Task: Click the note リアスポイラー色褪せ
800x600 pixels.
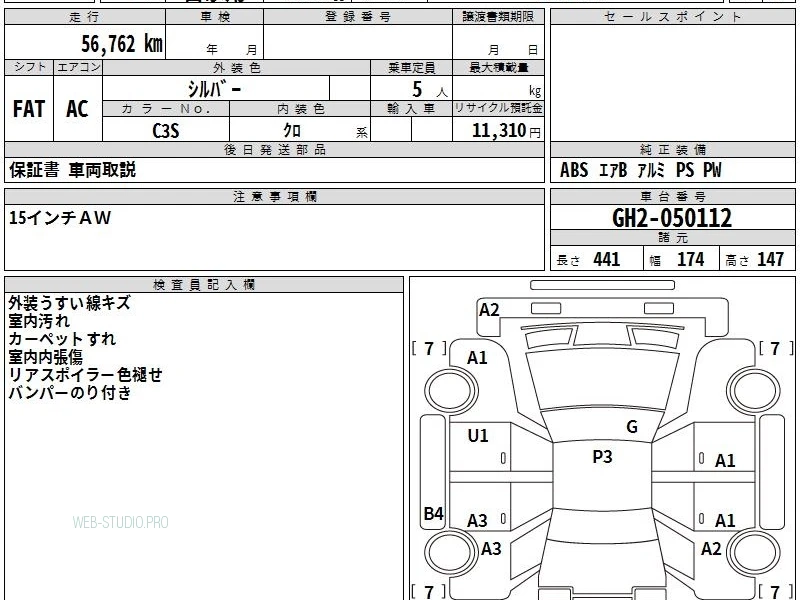Action: [x=85, y=374]
